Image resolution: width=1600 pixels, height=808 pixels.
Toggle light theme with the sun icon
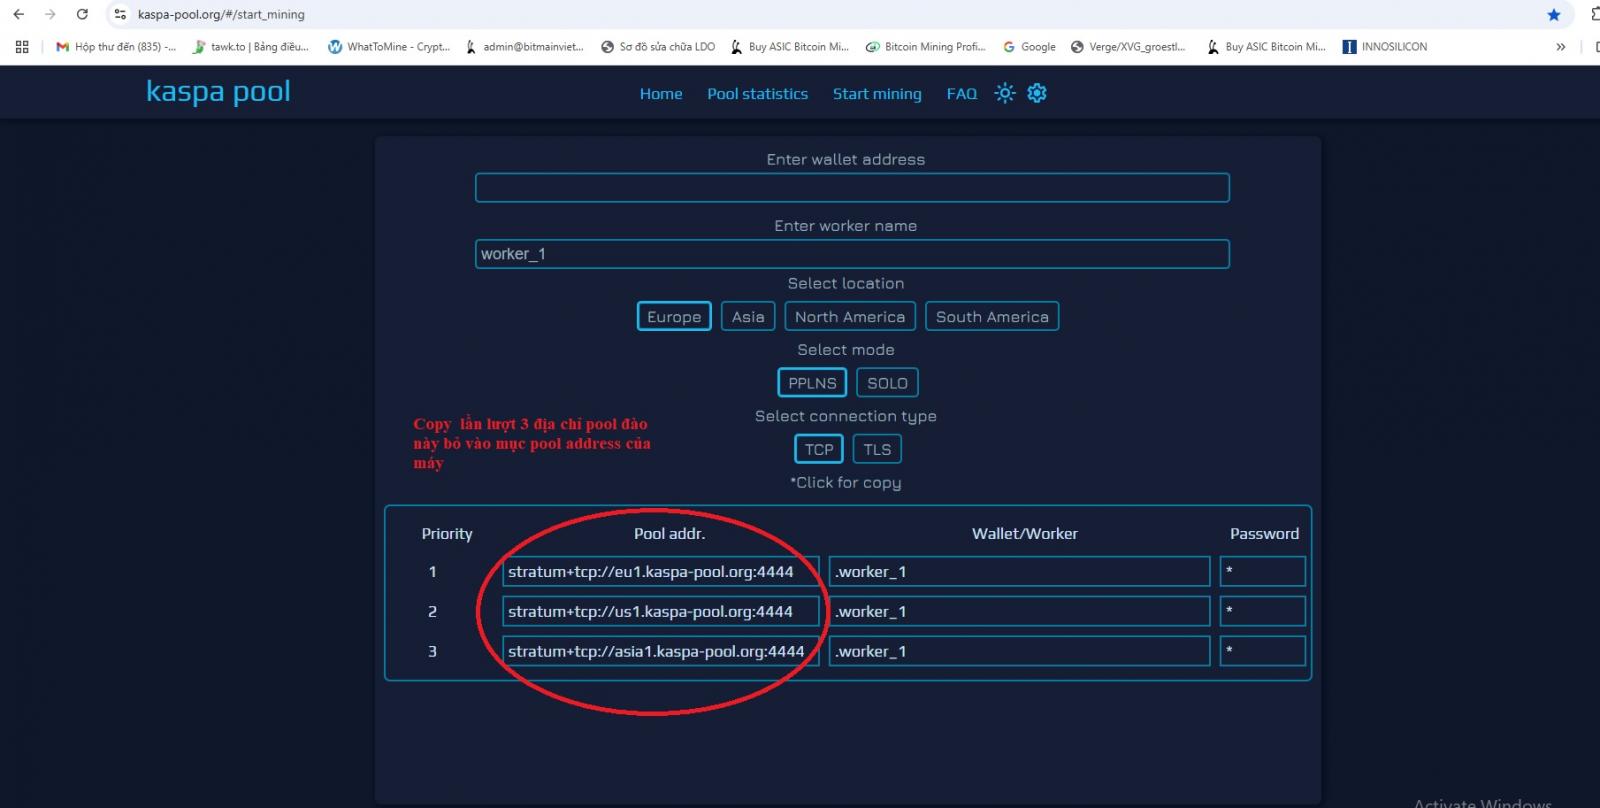point(1005,93)
